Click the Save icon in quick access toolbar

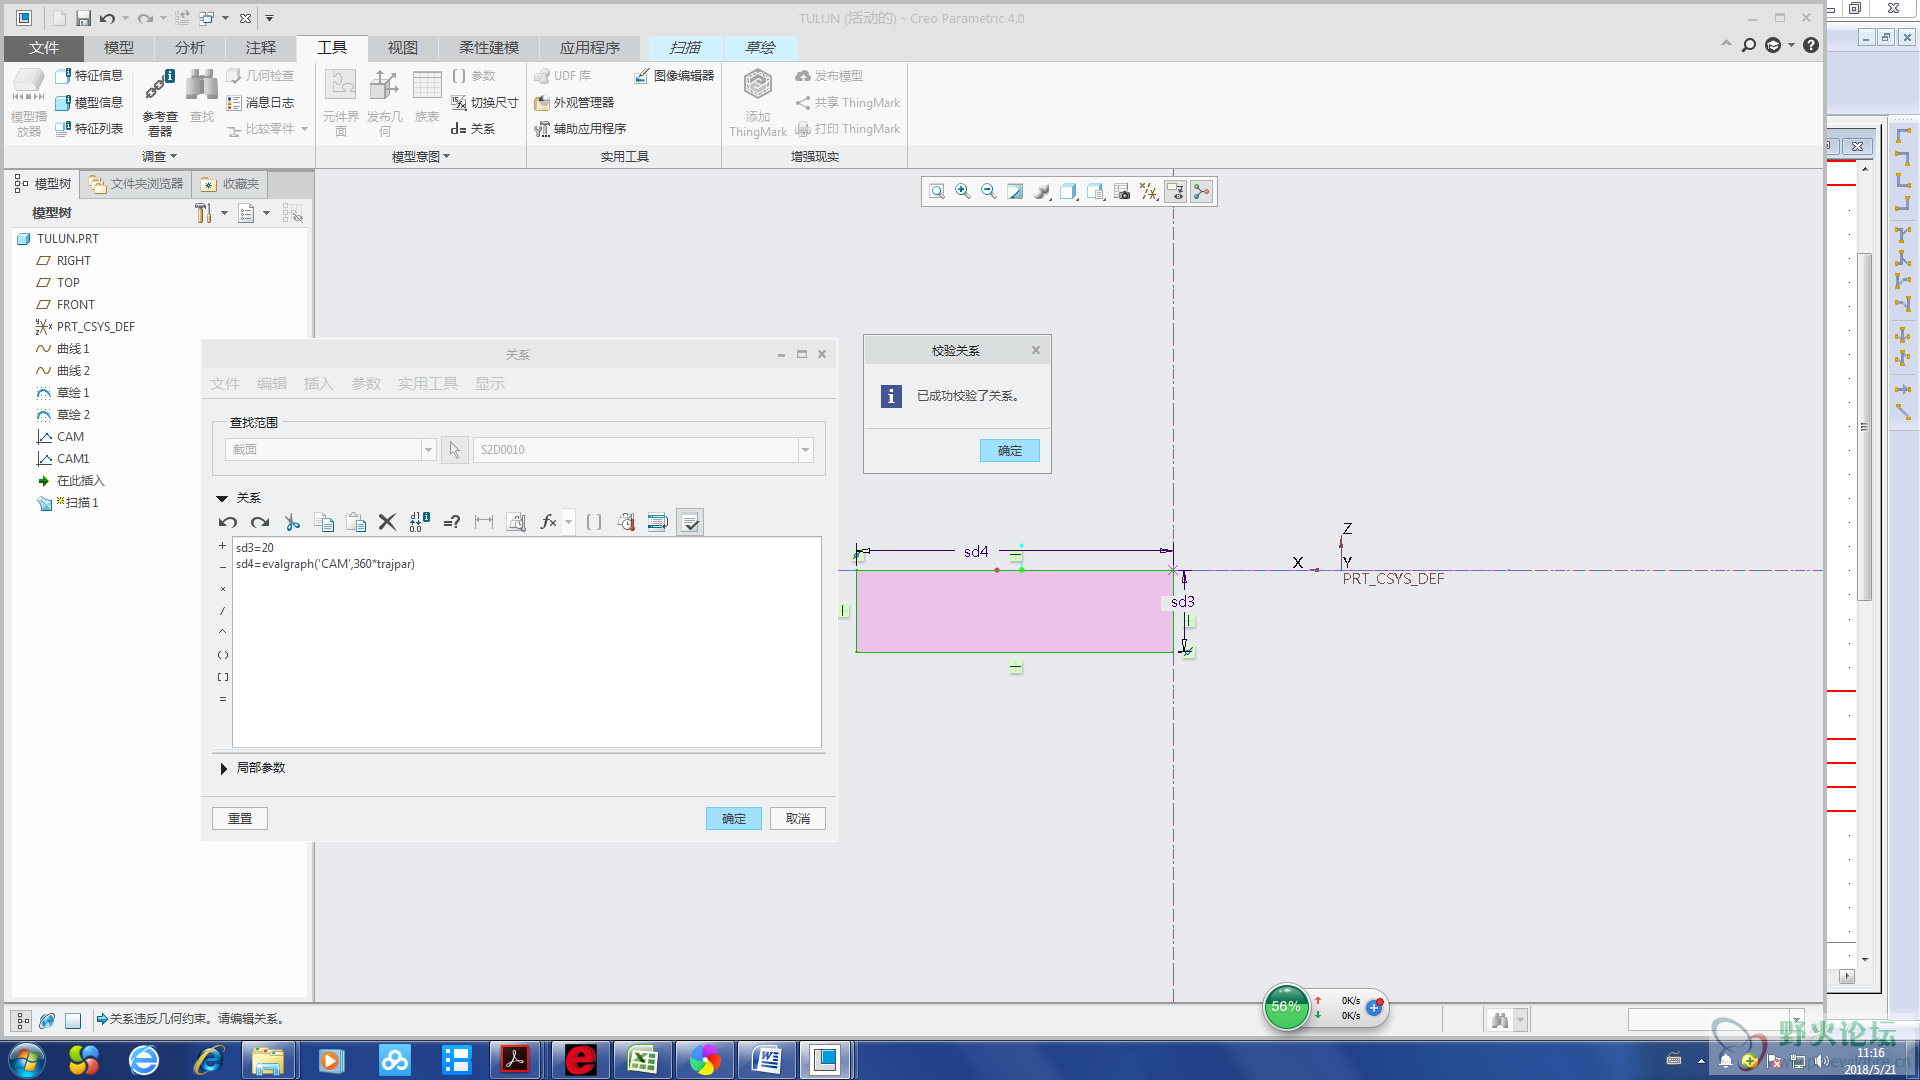[x=83, y=18]
